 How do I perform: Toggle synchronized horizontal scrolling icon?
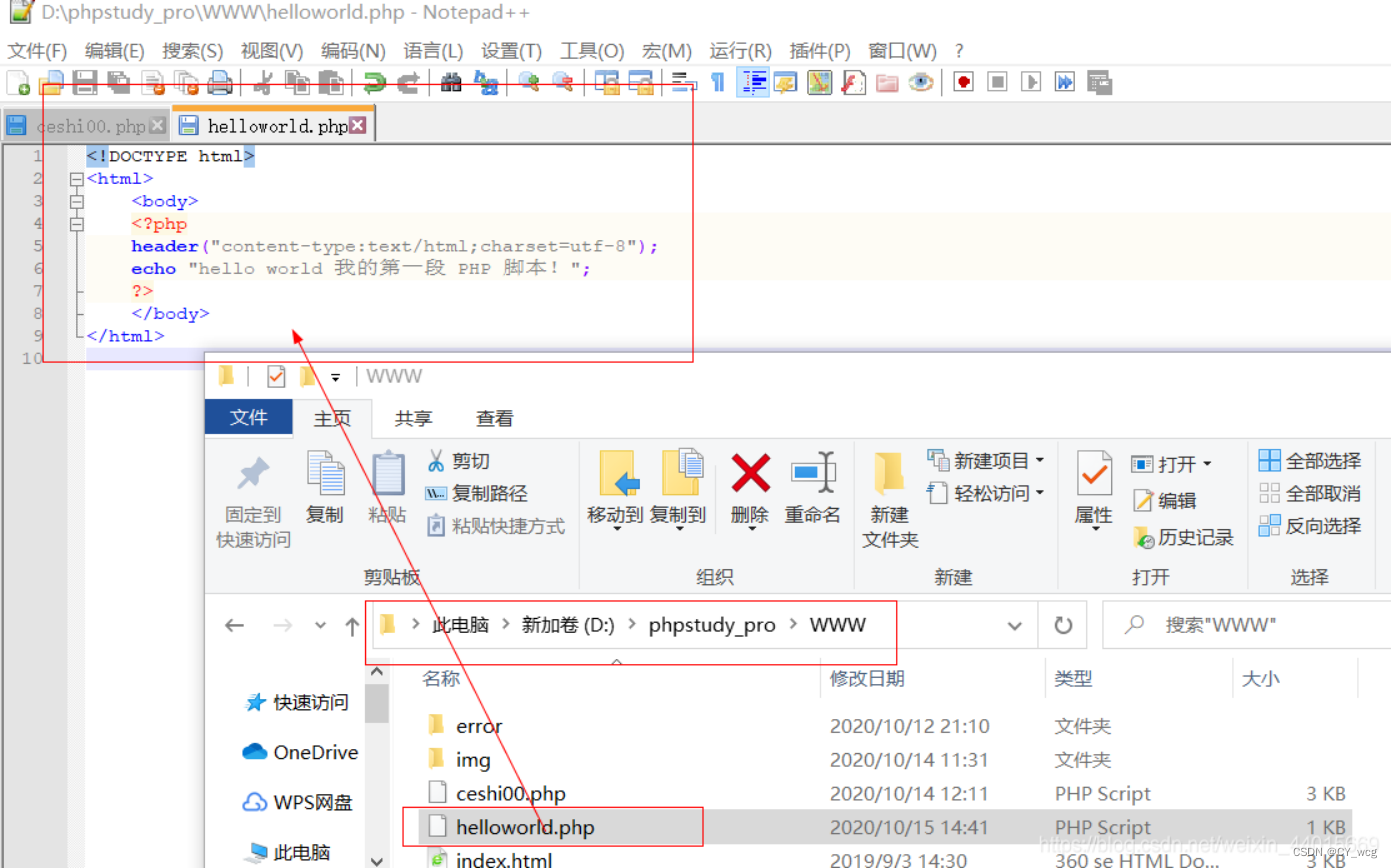[640, 83]
